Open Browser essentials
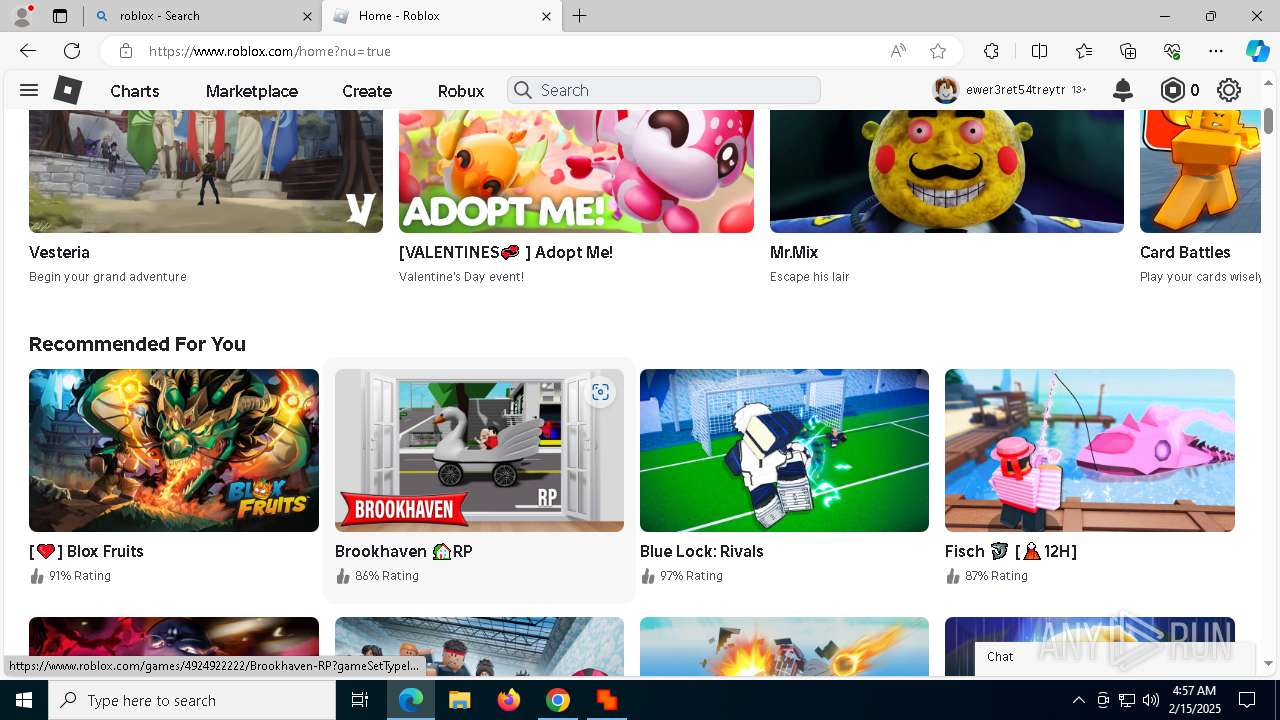 (x=1172, y=51)
